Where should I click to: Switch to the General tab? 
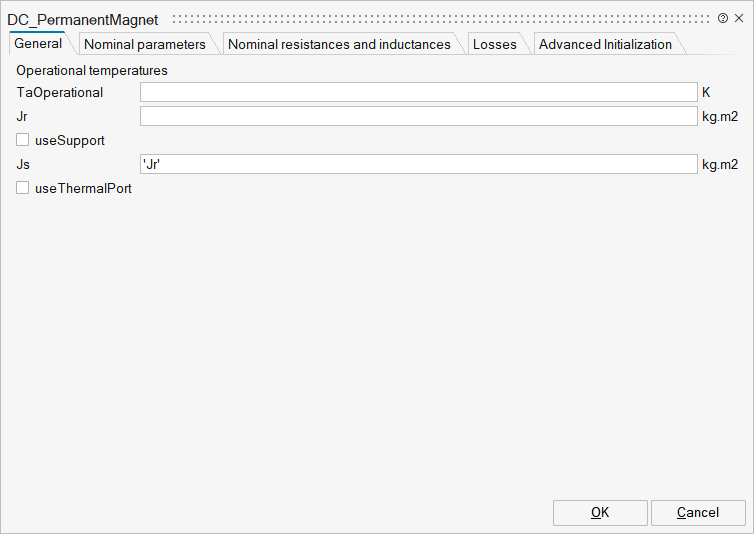pos(38,44)
